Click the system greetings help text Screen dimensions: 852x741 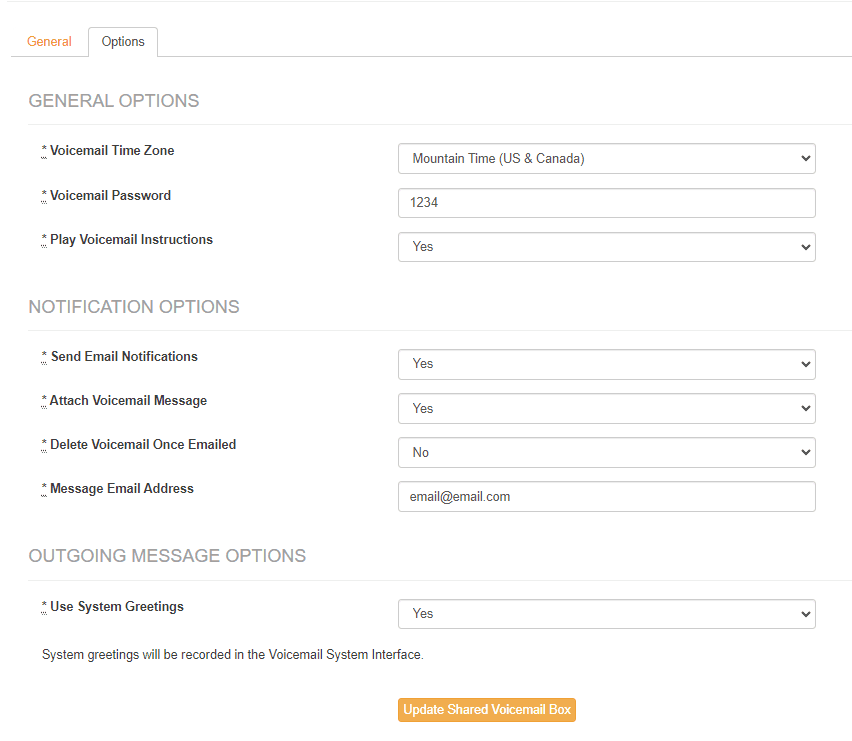tap(233, 655)
